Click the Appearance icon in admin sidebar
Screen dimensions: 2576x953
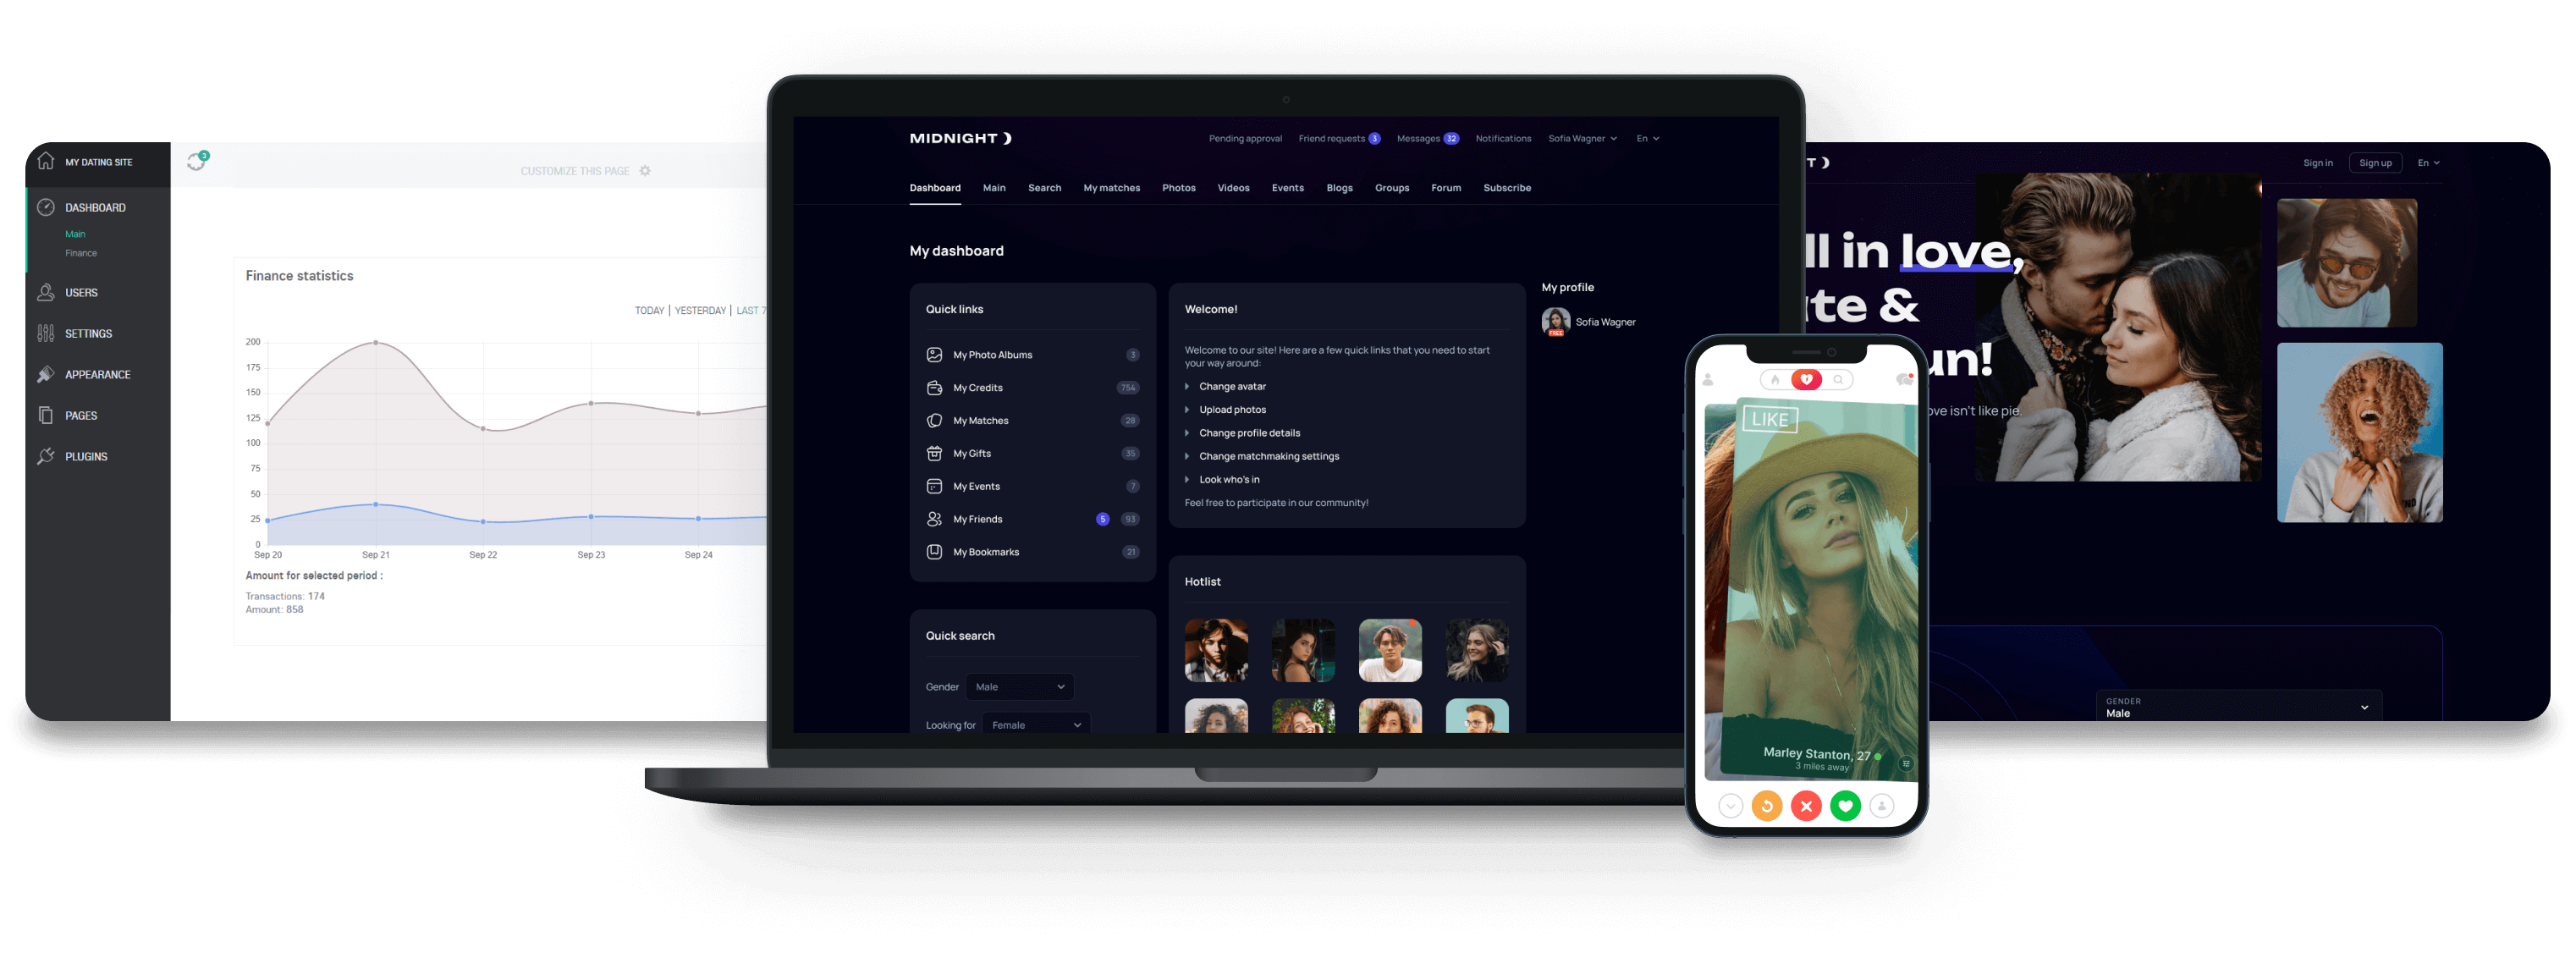[44, 373]
